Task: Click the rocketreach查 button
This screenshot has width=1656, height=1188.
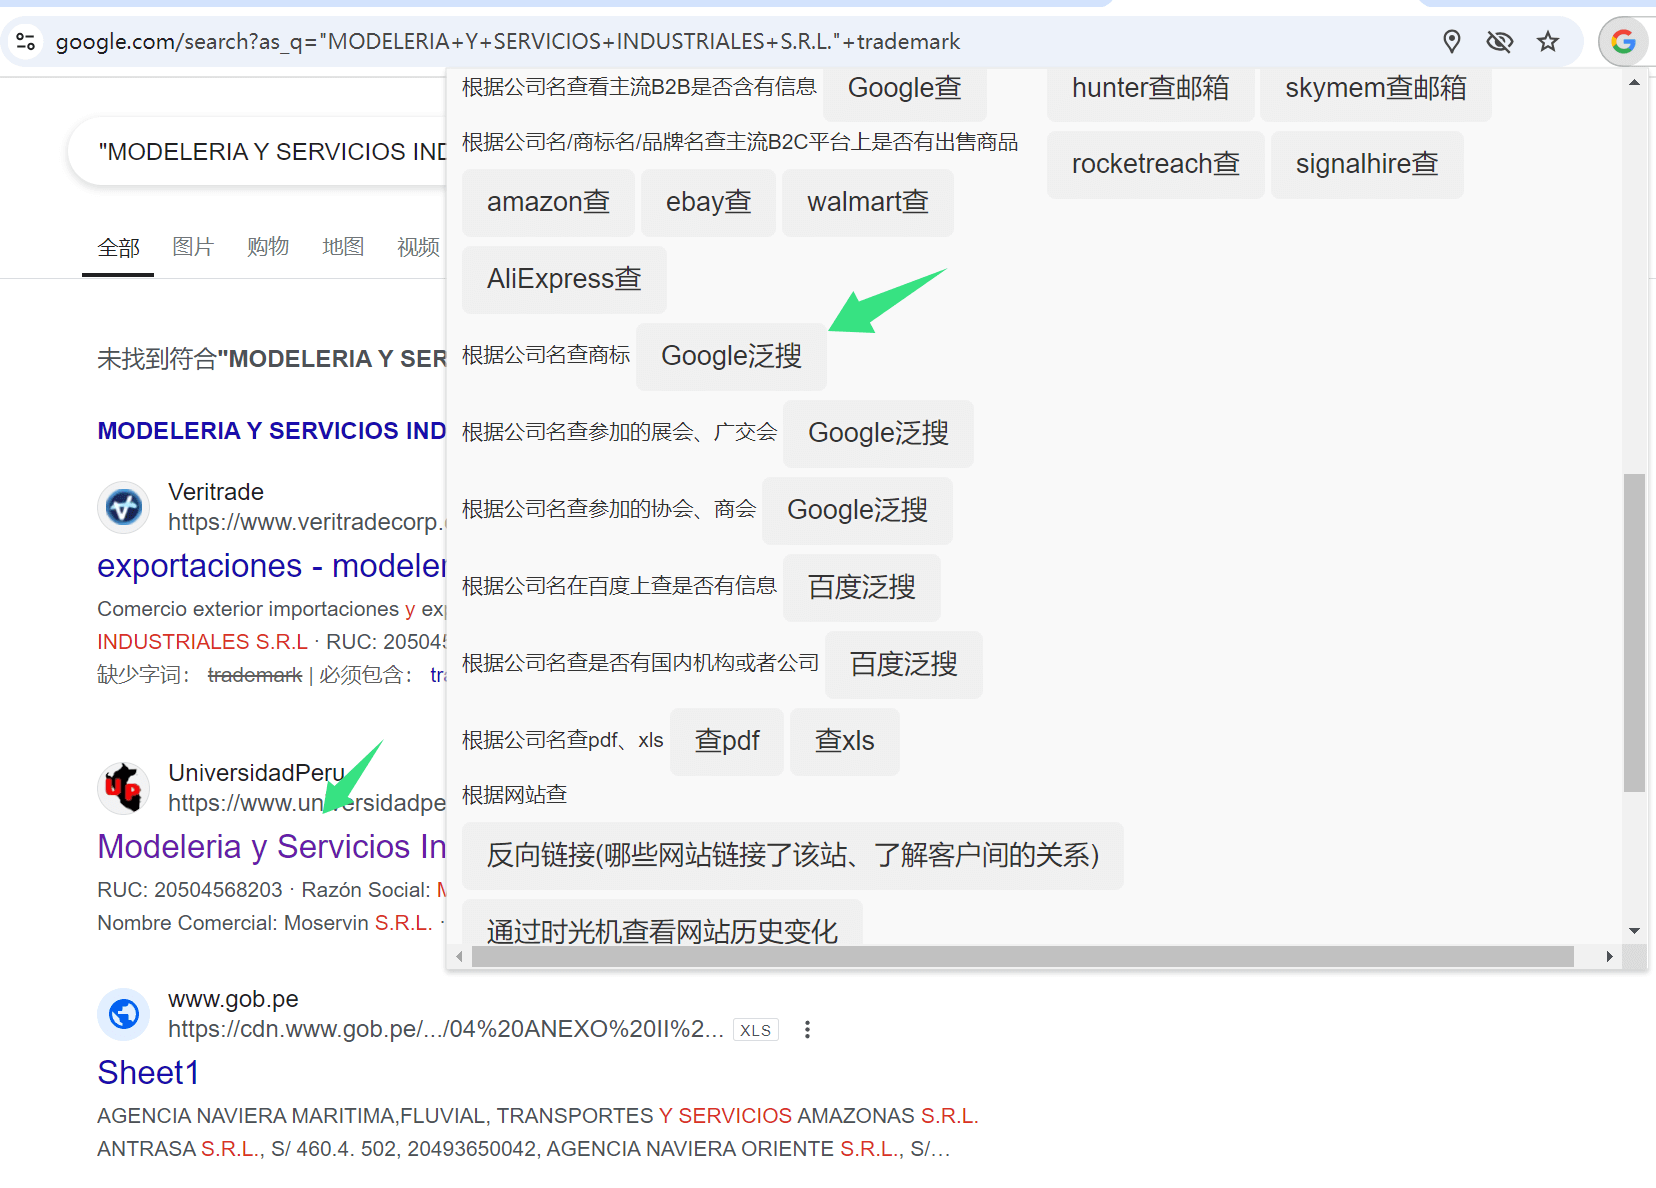Action: pos(1156,164)
